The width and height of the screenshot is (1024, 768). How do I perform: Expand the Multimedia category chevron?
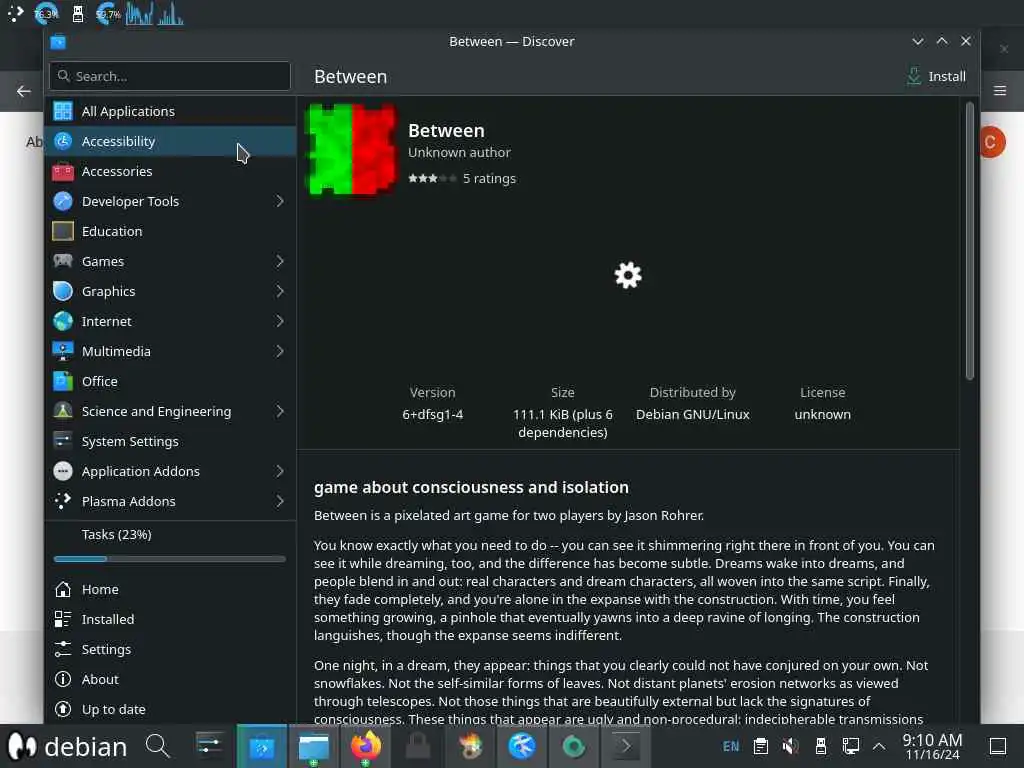[280, 351]
